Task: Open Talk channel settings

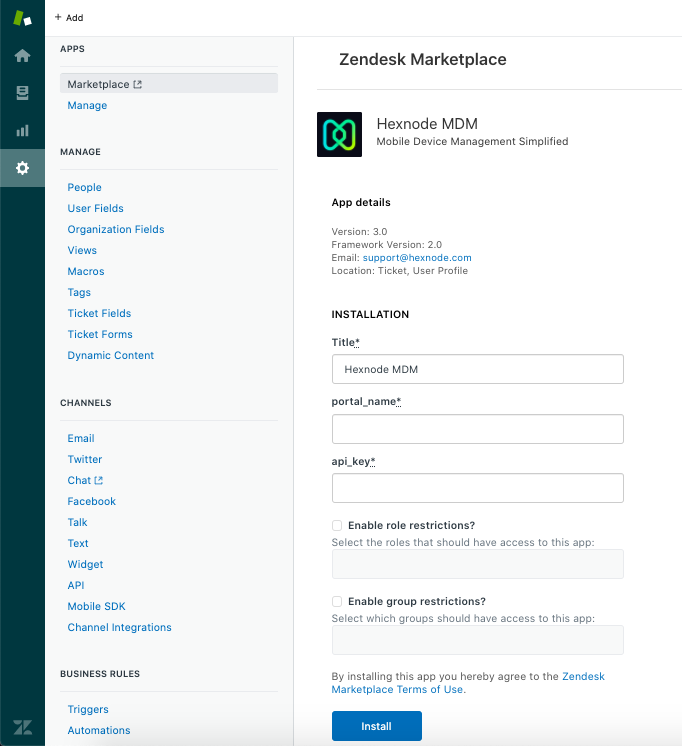Action: pos(77,522)
